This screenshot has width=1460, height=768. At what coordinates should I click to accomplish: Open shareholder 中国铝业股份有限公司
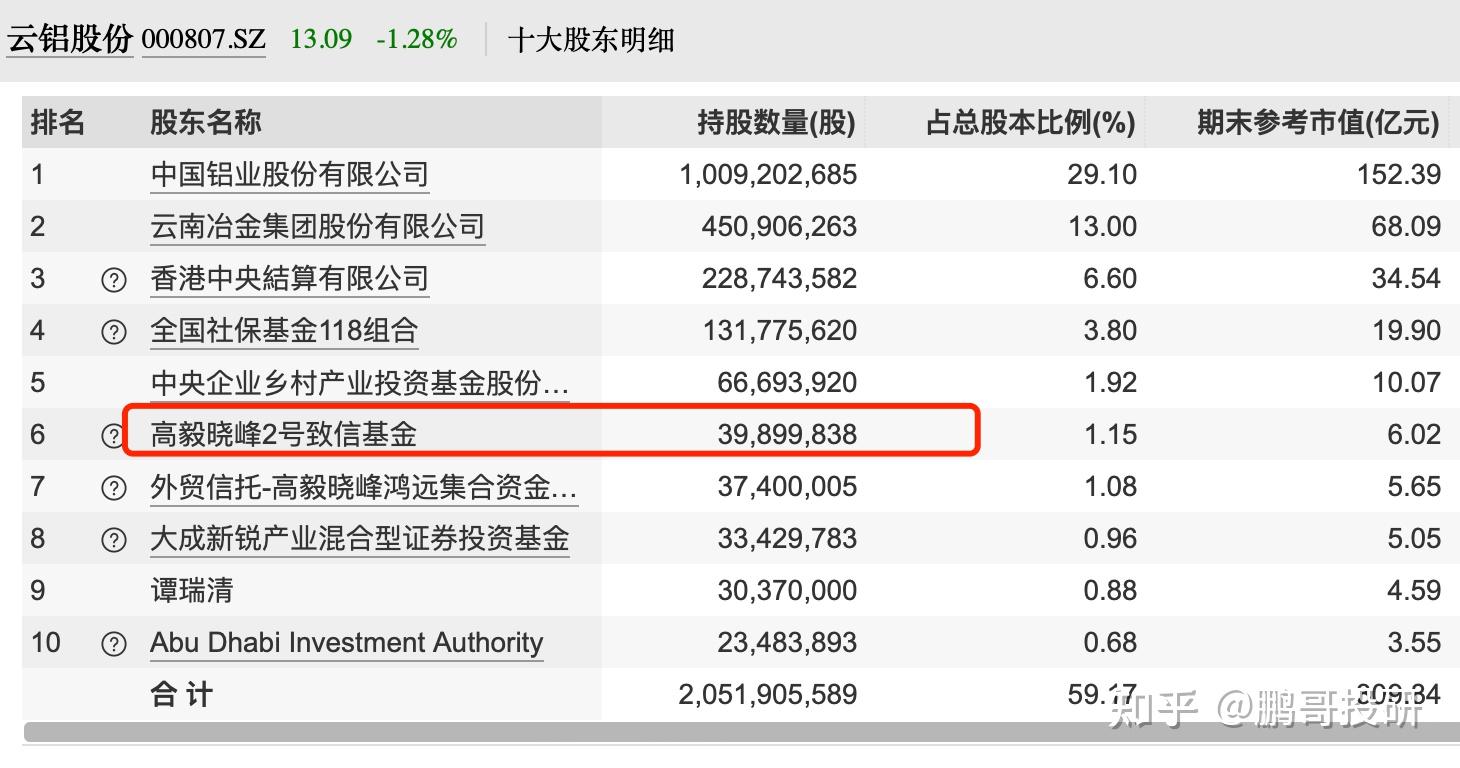pyautogui.click(x=290, y=175)
